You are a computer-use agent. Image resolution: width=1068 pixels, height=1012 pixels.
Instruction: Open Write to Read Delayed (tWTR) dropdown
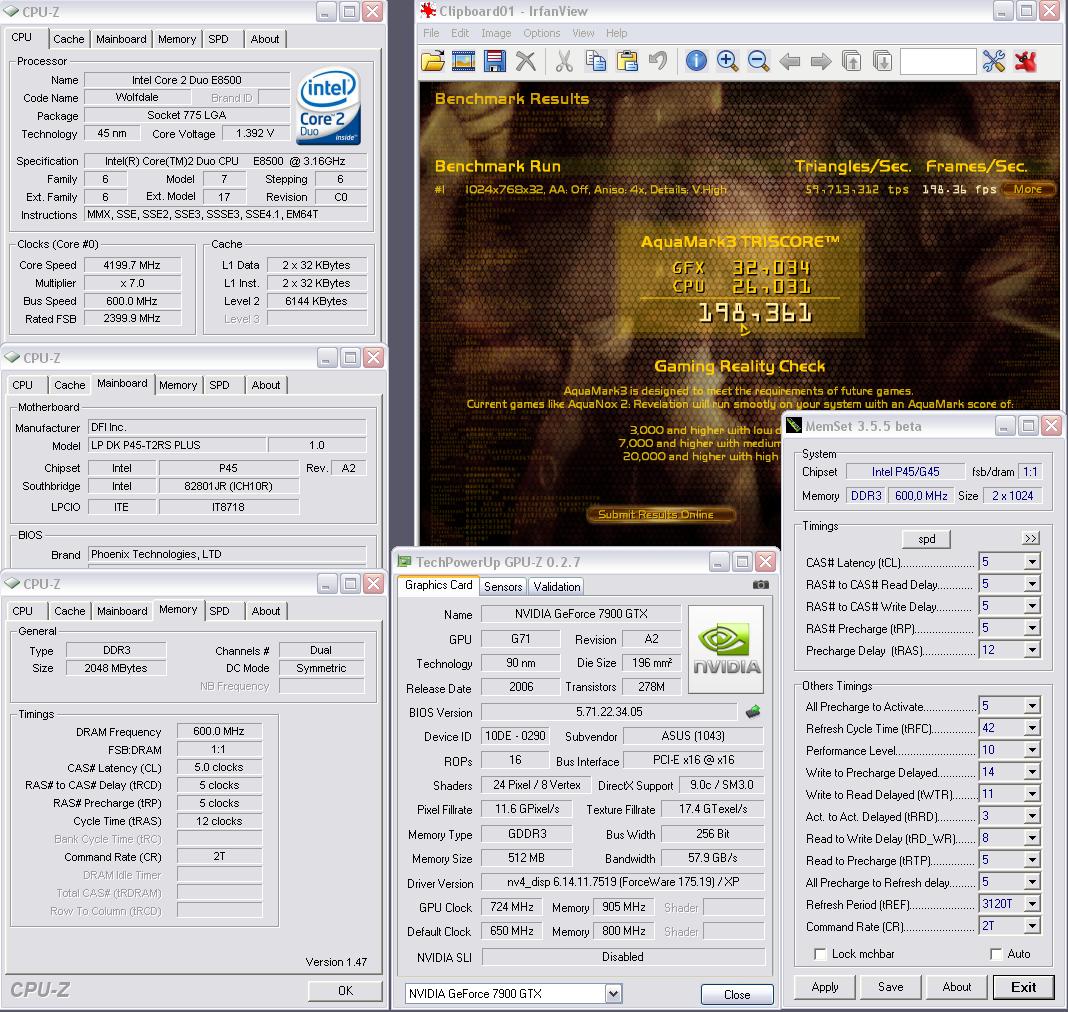coord(1033,794)
